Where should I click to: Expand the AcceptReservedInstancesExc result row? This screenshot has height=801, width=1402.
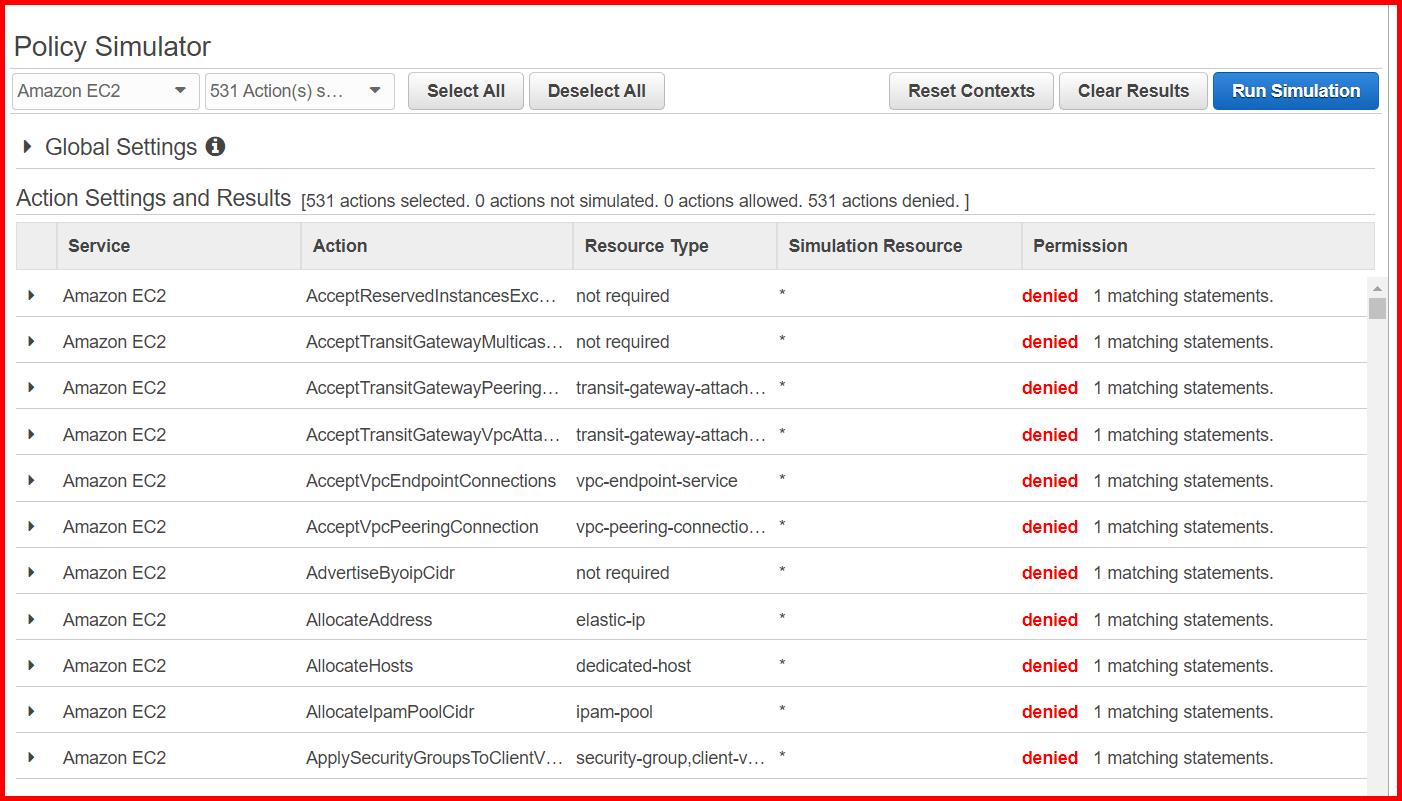[x=30, y=295]
